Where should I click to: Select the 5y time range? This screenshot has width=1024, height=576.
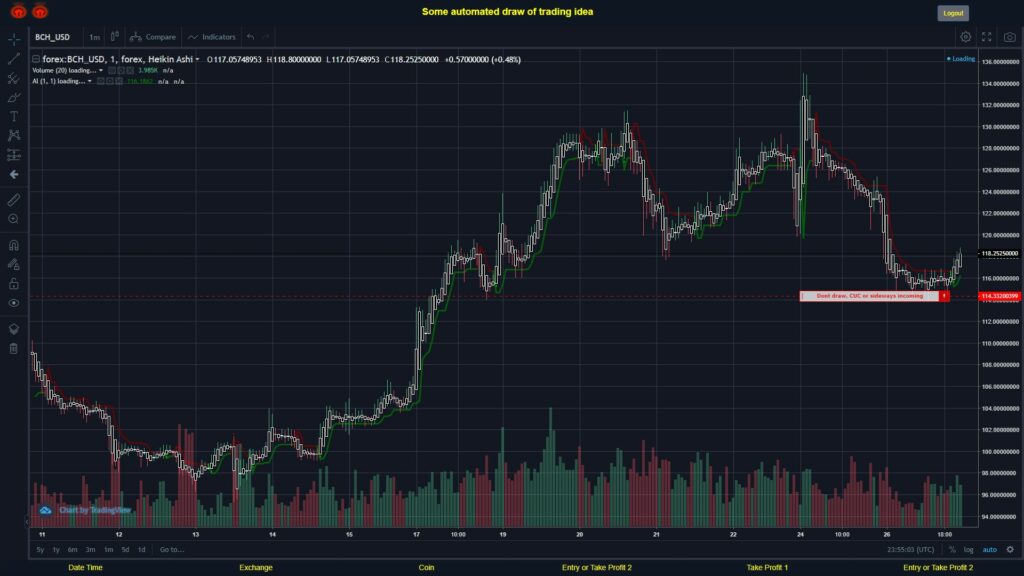pos(40,550)
